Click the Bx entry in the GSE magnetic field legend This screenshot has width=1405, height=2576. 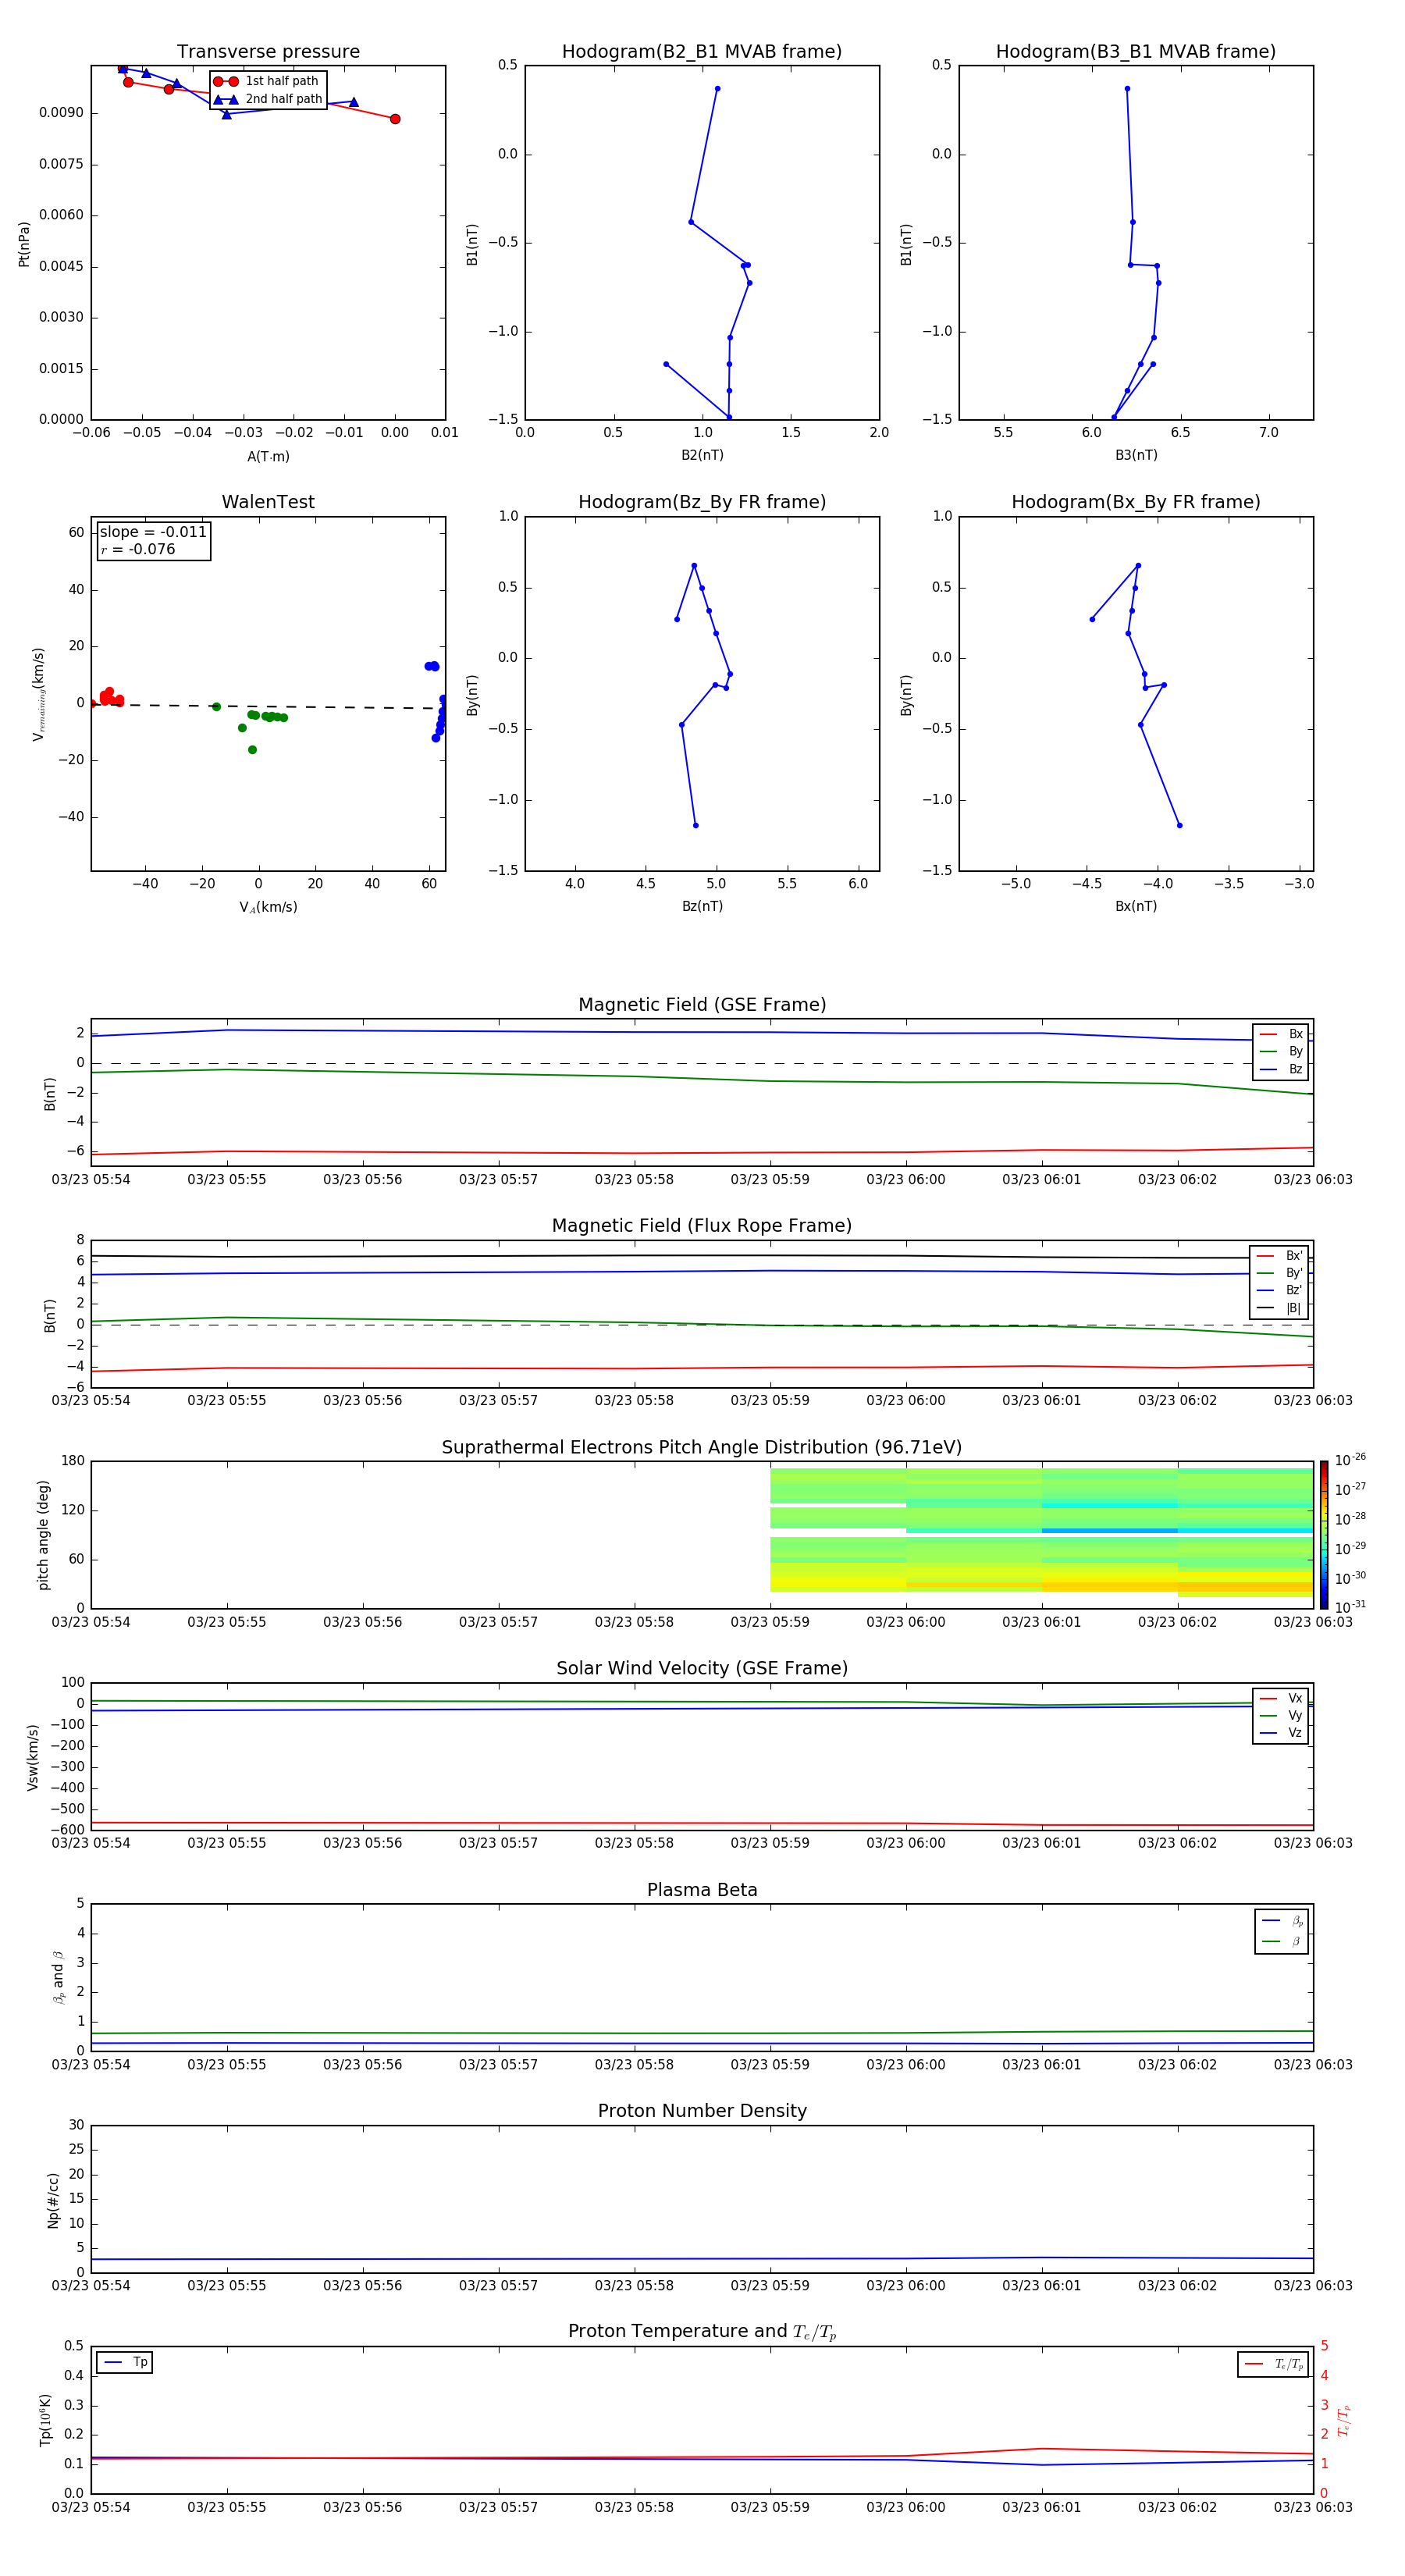[1281, 1034]
